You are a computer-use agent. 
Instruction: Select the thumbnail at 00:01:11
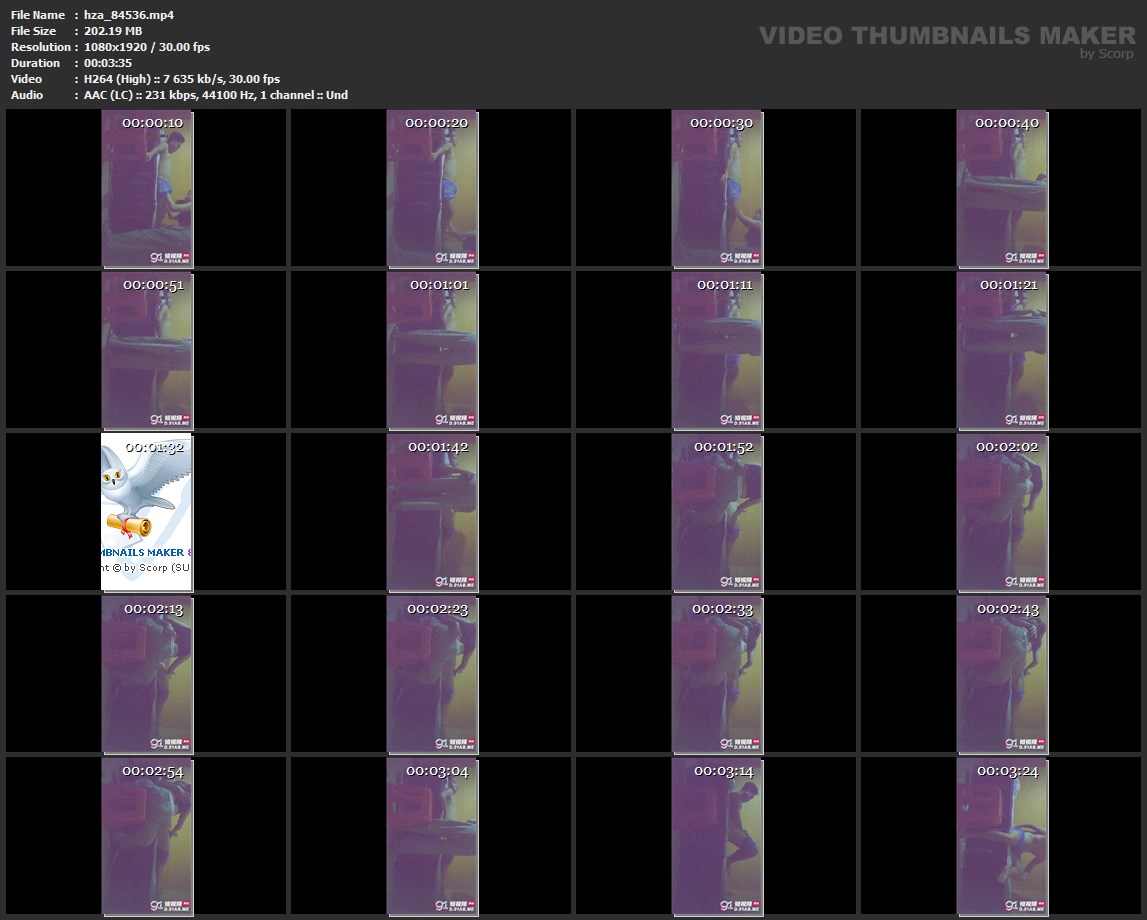pos(716,350)
